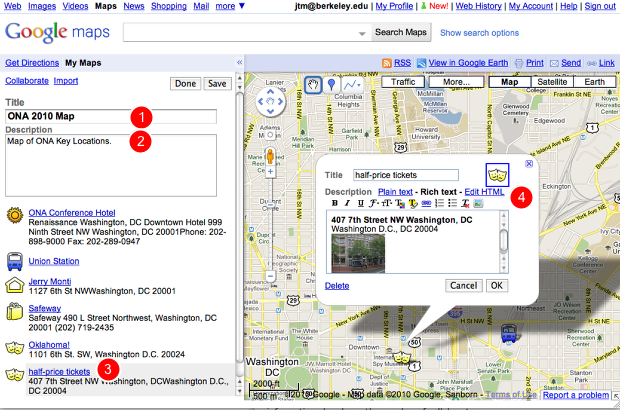Collapse the left panel with double arrow

coord(239,62)
